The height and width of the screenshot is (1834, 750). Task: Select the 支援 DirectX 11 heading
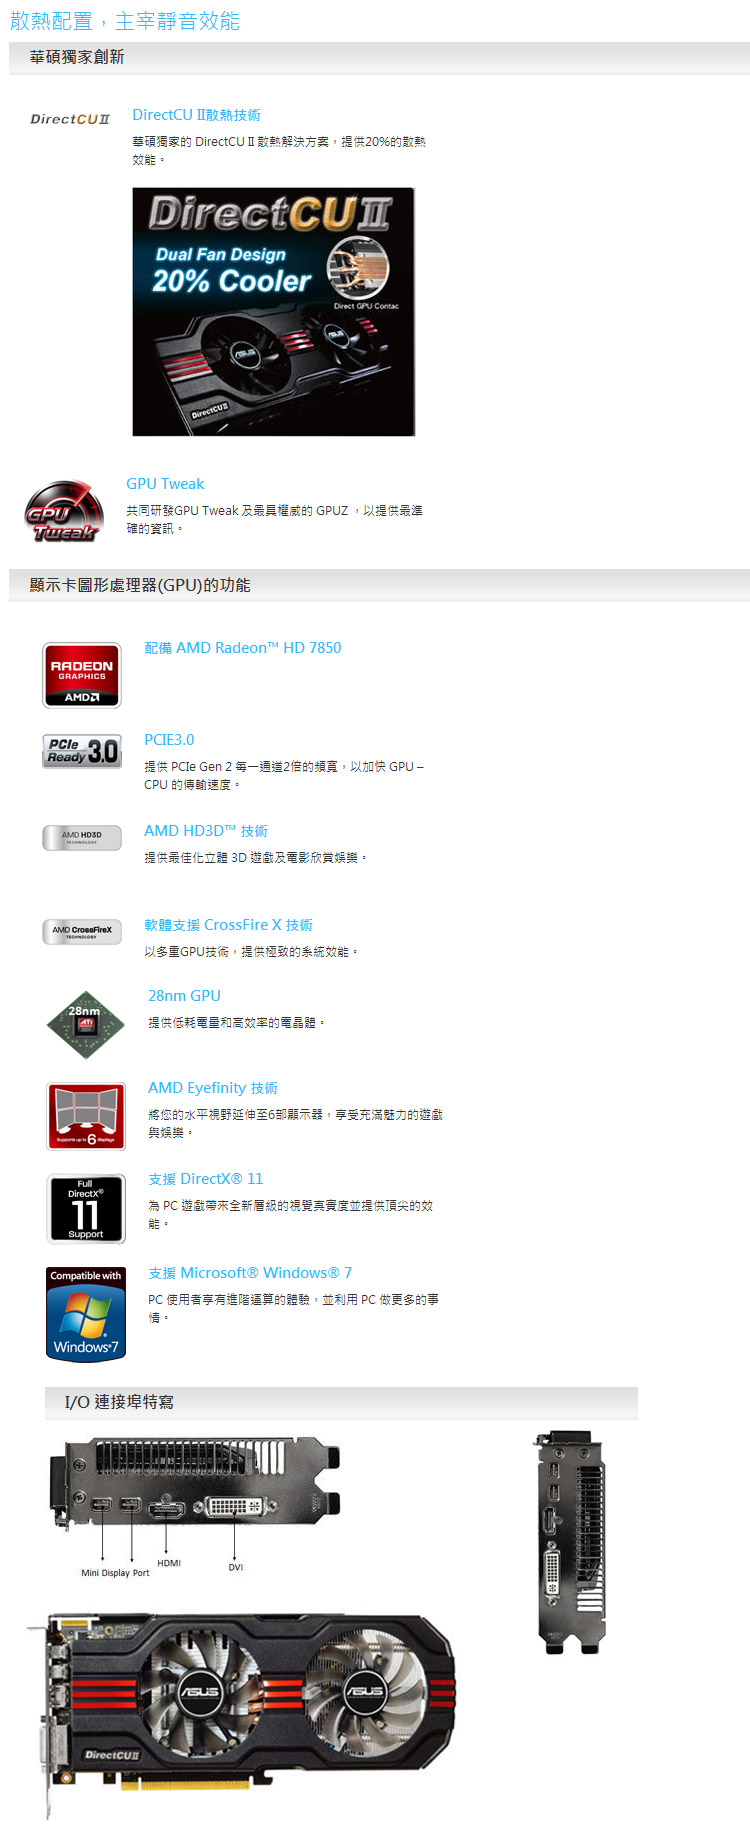(x=206, y=1179)
